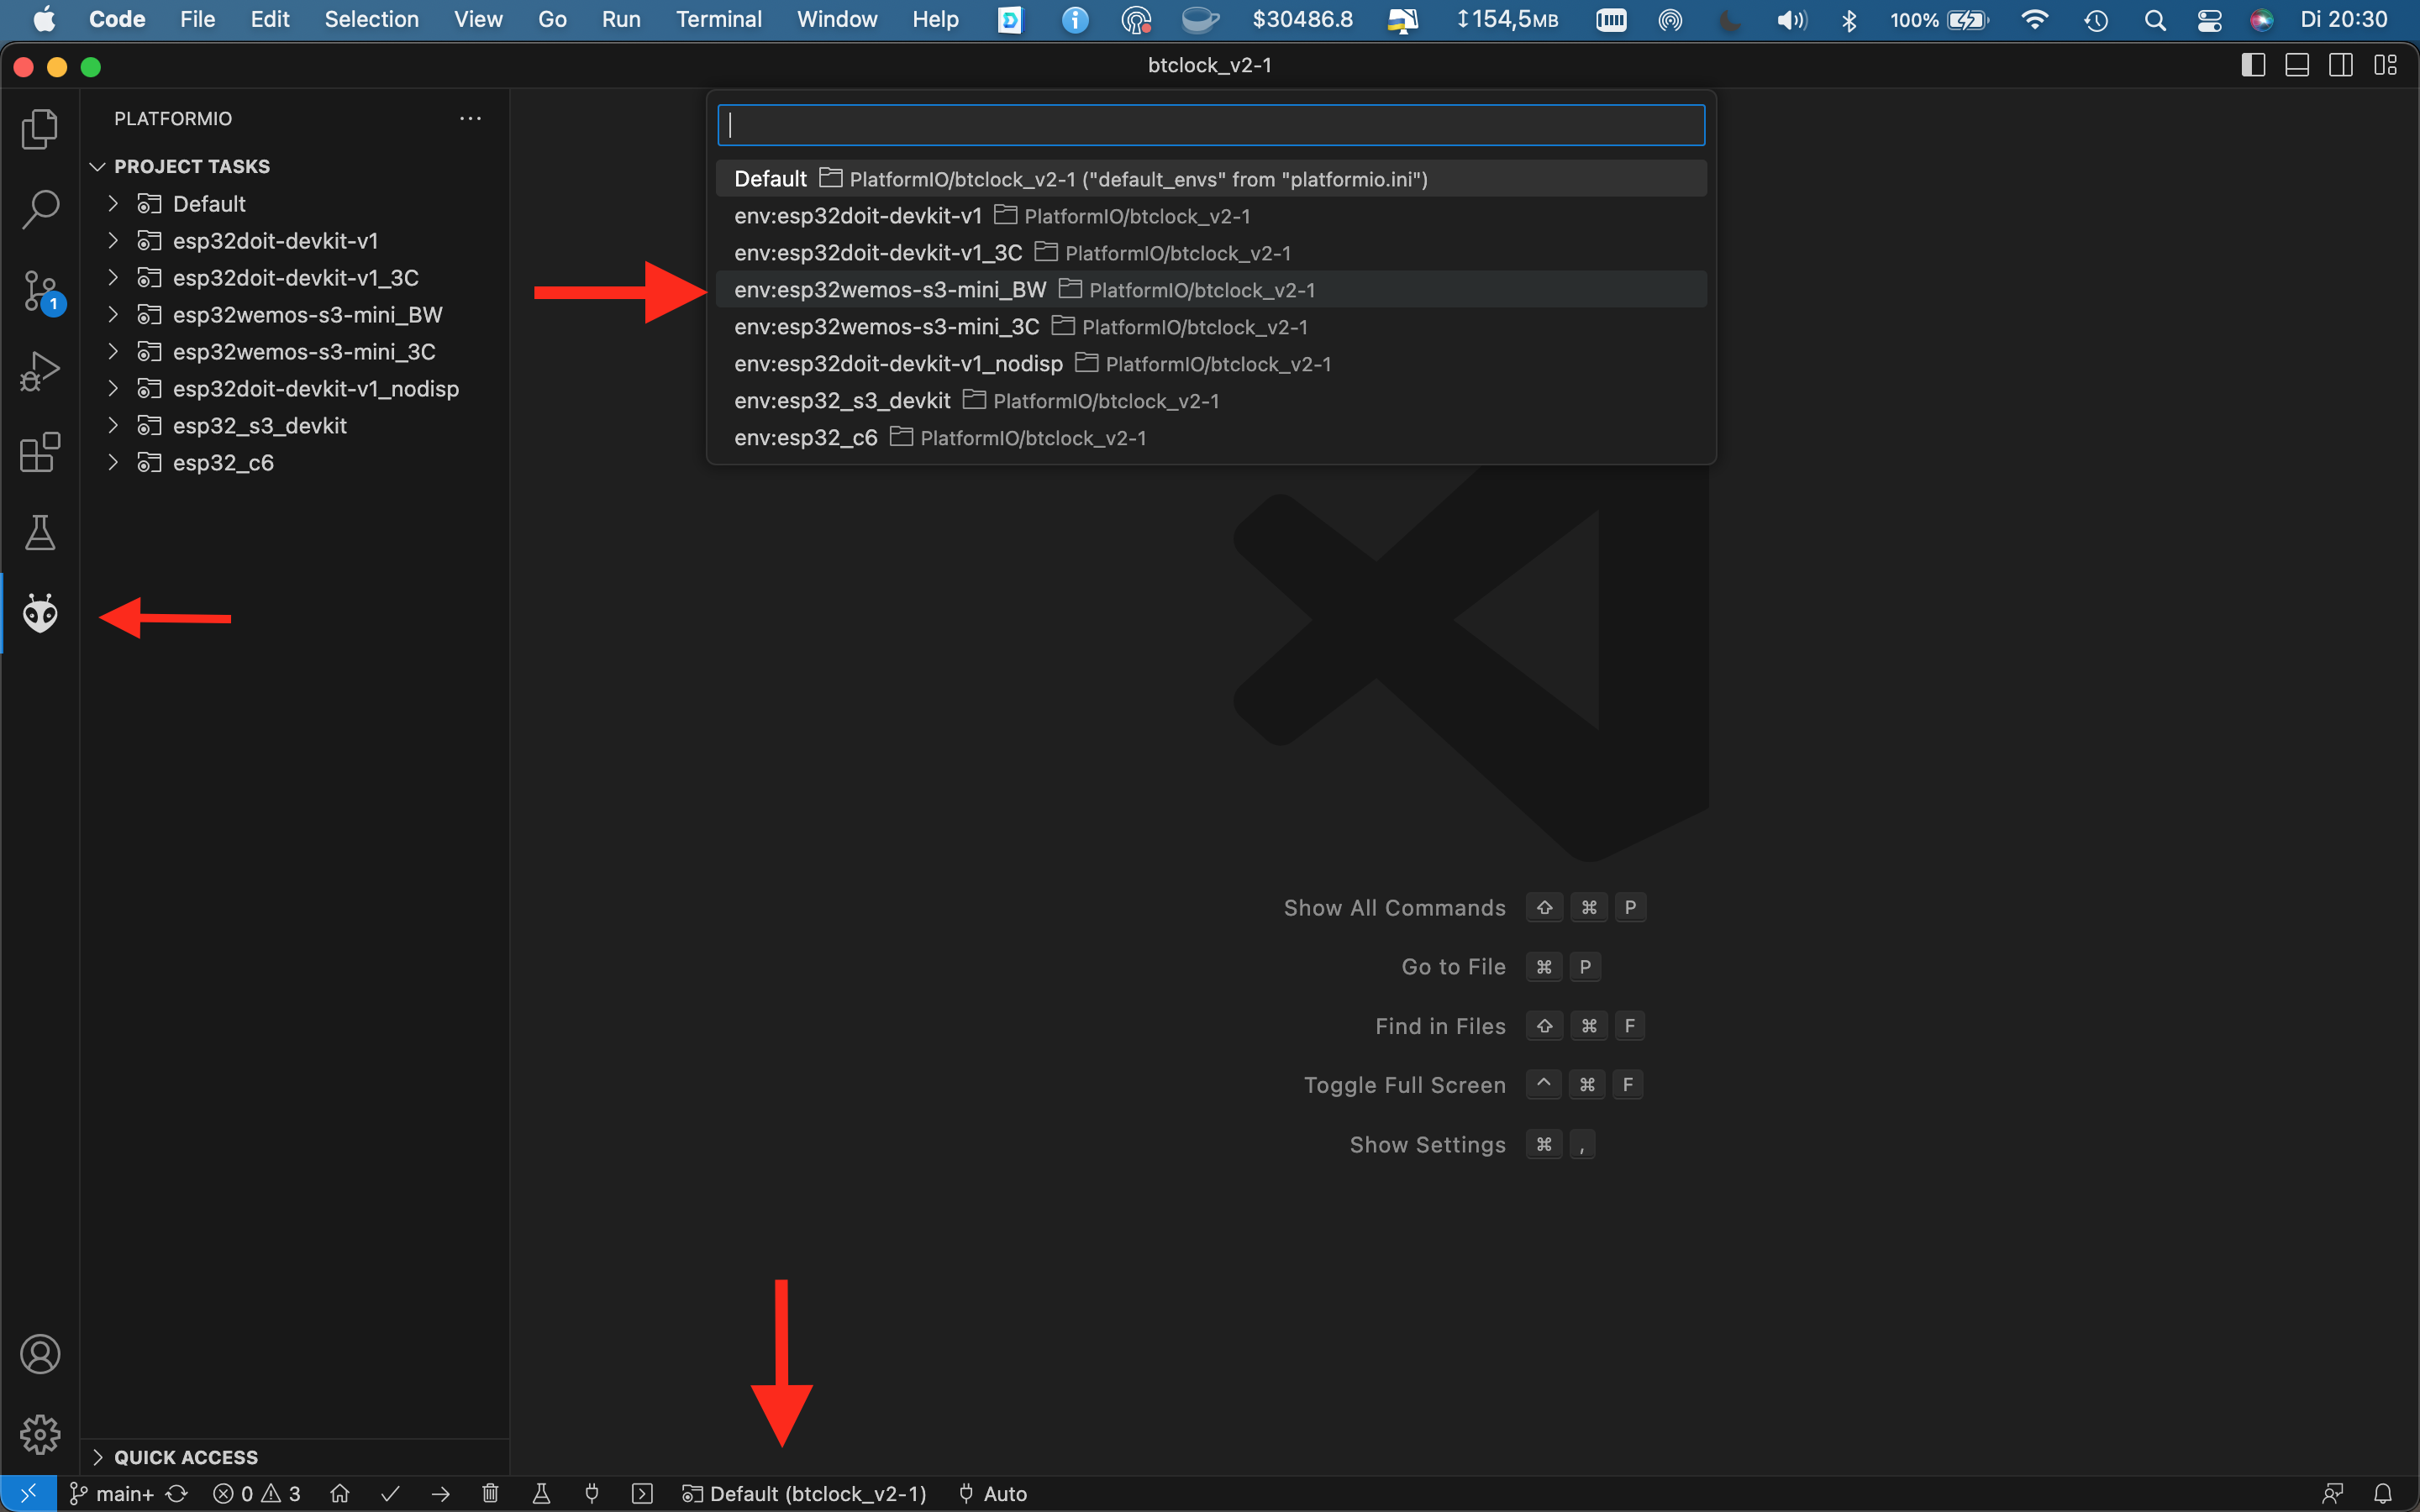Open the Selection menu
The width and height of the screenshot is (2420, 1512).
tap(371, 20)
